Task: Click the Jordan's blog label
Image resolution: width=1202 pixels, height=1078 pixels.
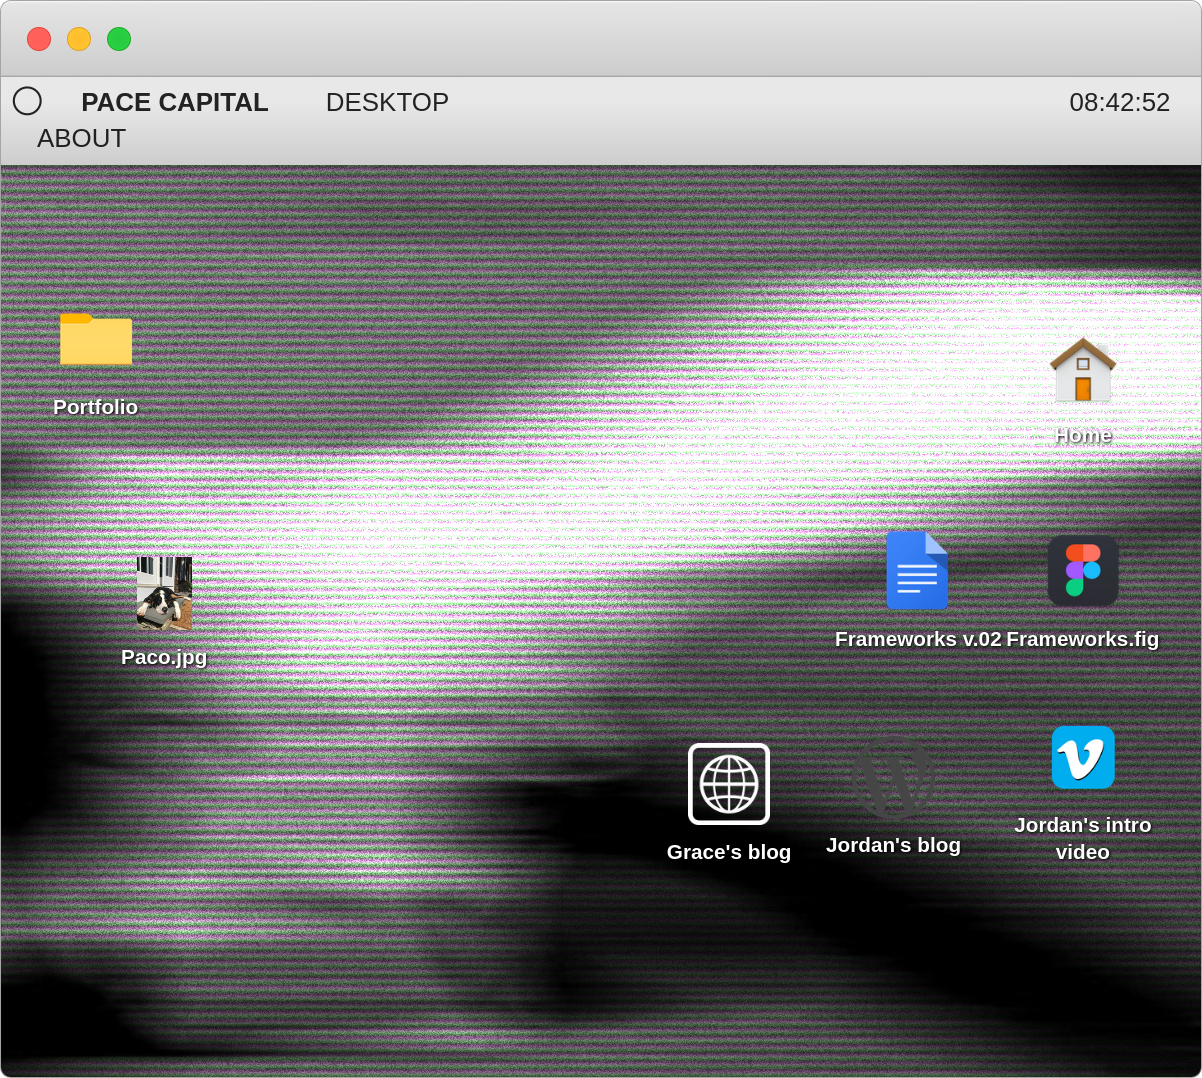Action: (893, 845)
